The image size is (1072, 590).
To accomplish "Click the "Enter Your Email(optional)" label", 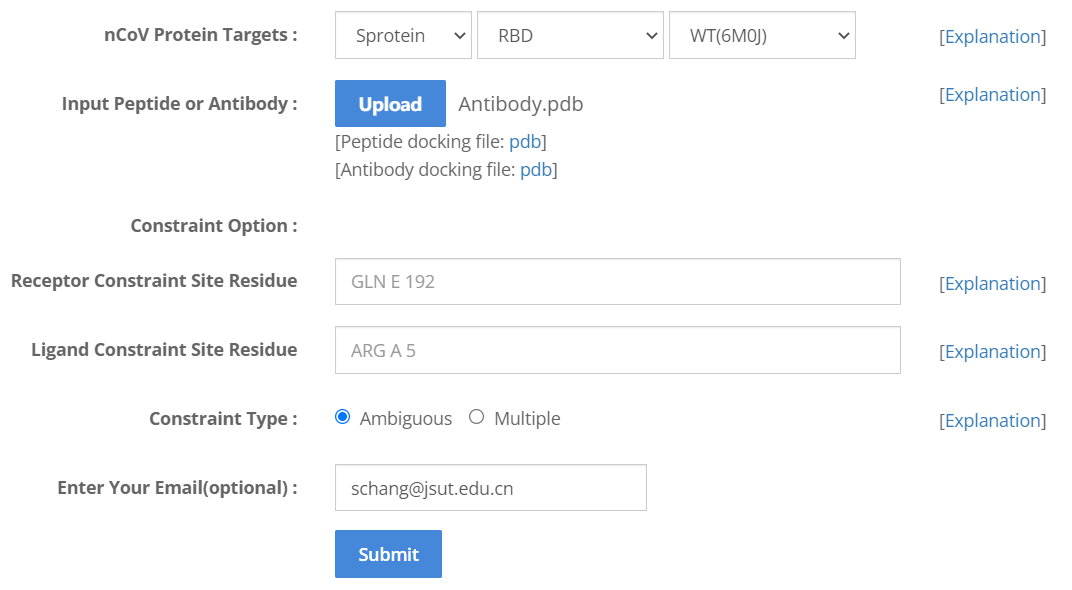I will tap(177, 488).
